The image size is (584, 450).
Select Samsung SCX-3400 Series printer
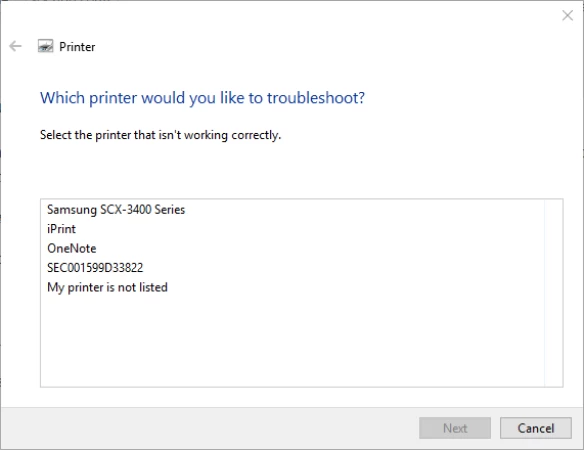pyautogui.click(x=116, y=210)
